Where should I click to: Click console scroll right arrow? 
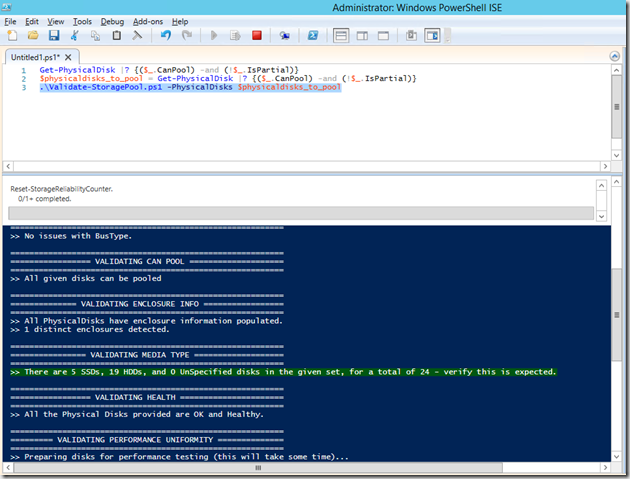[605, 467]
